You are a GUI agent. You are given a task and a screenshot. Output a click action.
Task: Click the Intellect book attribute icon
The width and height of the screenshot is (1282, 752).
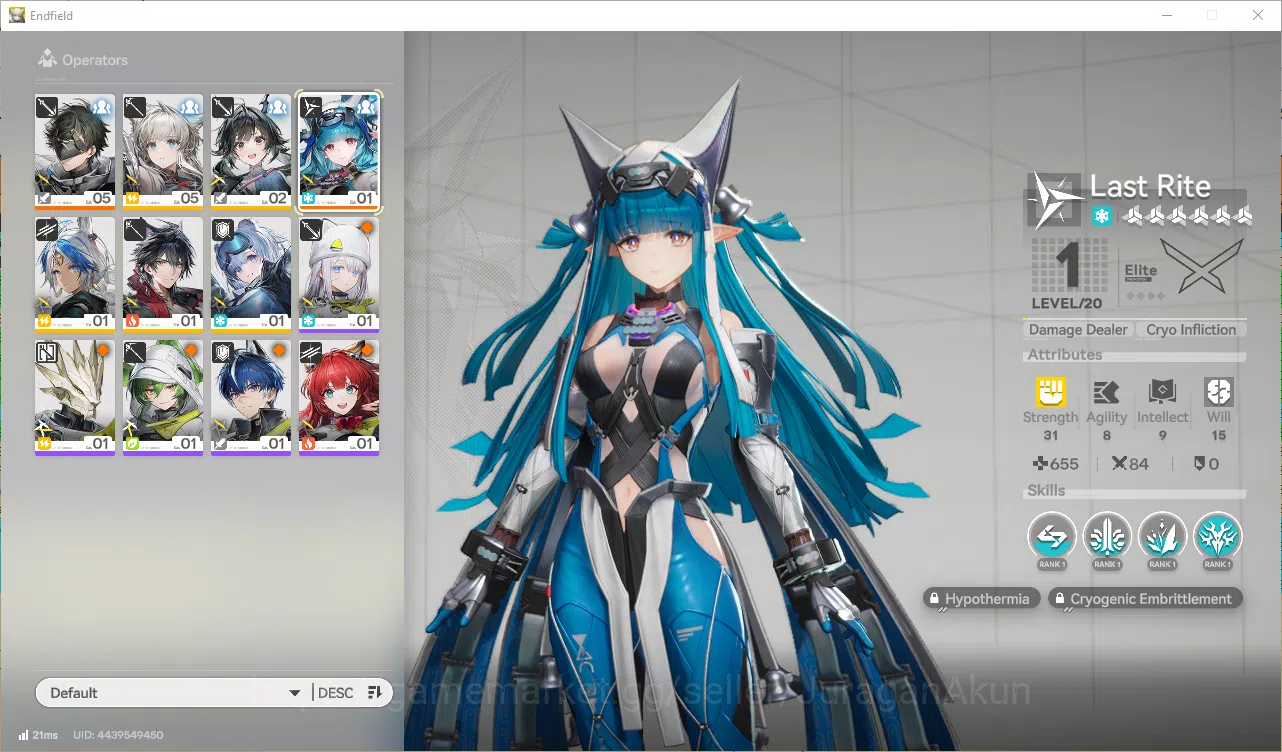(1162, 392)
